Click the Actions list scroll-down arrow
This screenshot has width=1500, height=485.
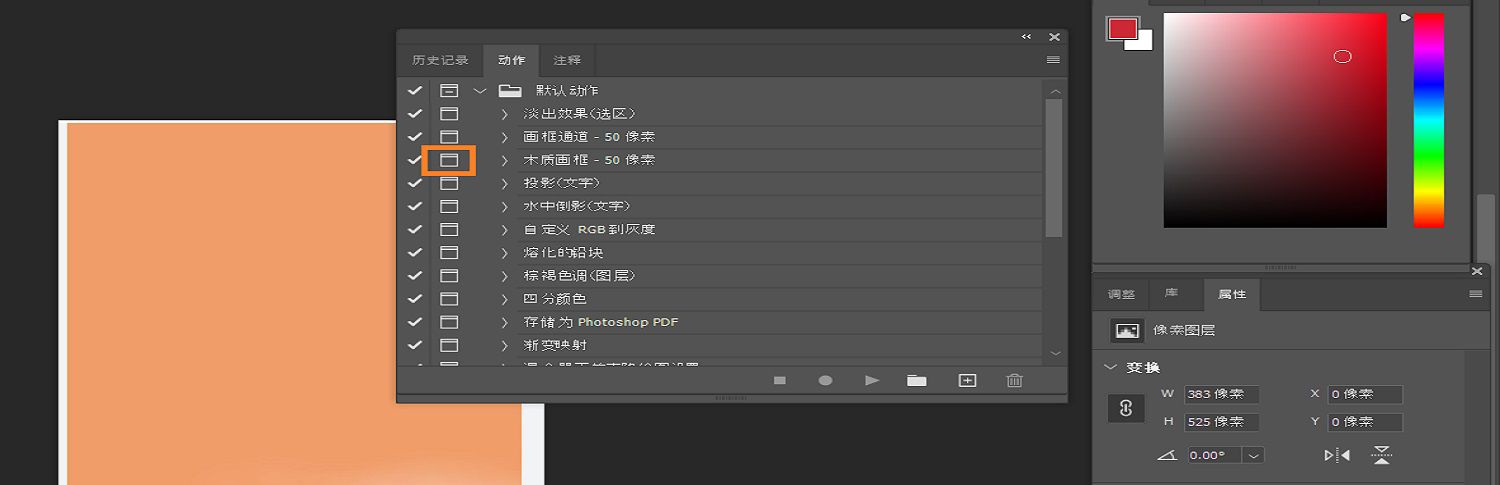tap(1054, 353)
